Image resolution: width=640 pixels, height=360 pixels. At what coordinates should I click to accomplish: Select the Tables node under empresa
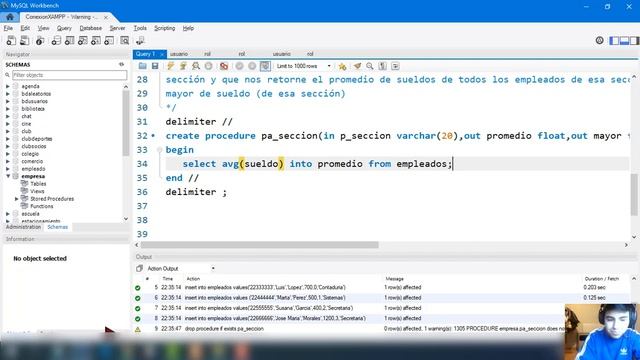(38, 184)
